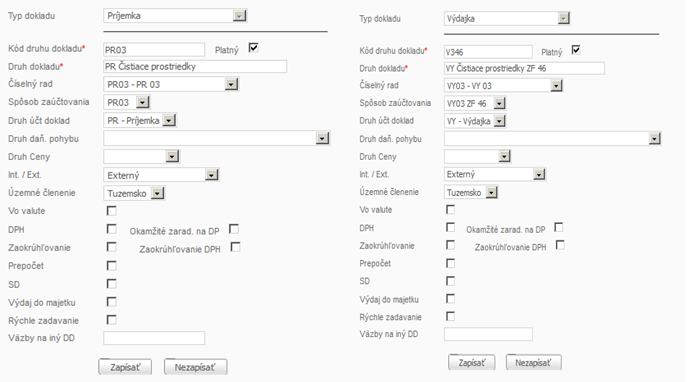Enable Zaokrúhľovanie checkbox in Výdajka form
Viewport: 692px width, 382px height.
tap(450, 245)
